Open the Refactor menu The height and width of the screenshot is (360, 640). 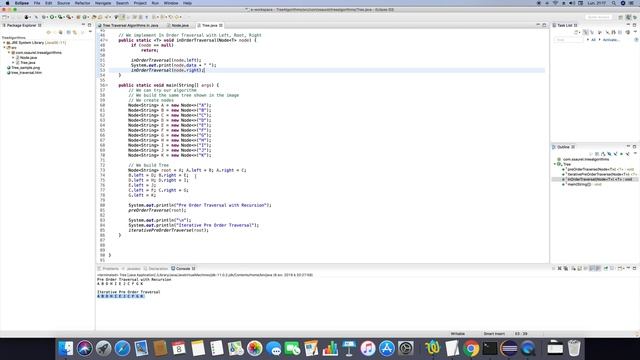pos(82,3)
